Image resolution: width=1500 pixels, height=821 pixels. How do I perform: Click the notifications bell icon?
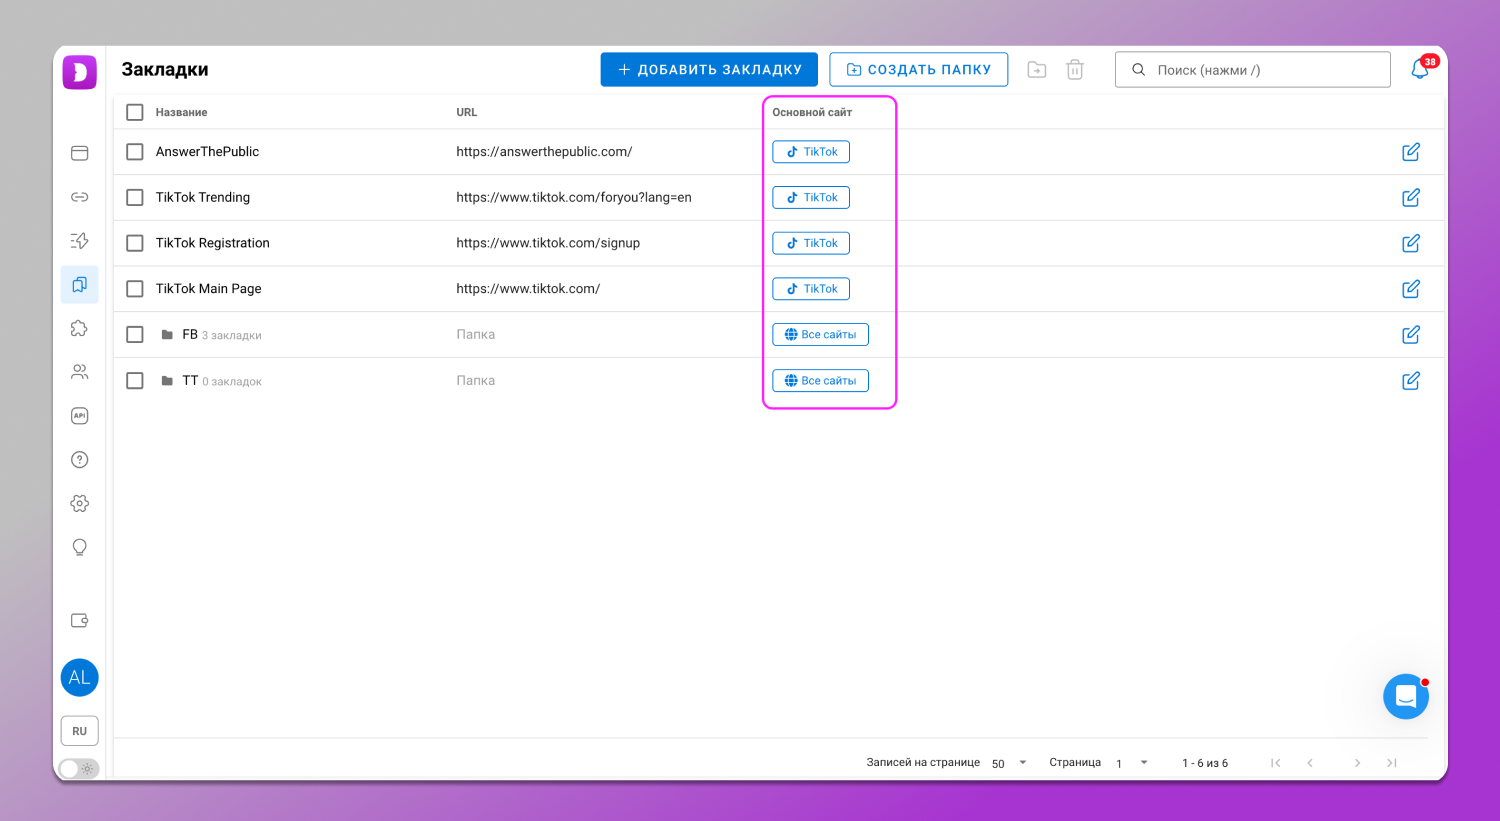pos(1419,70)
